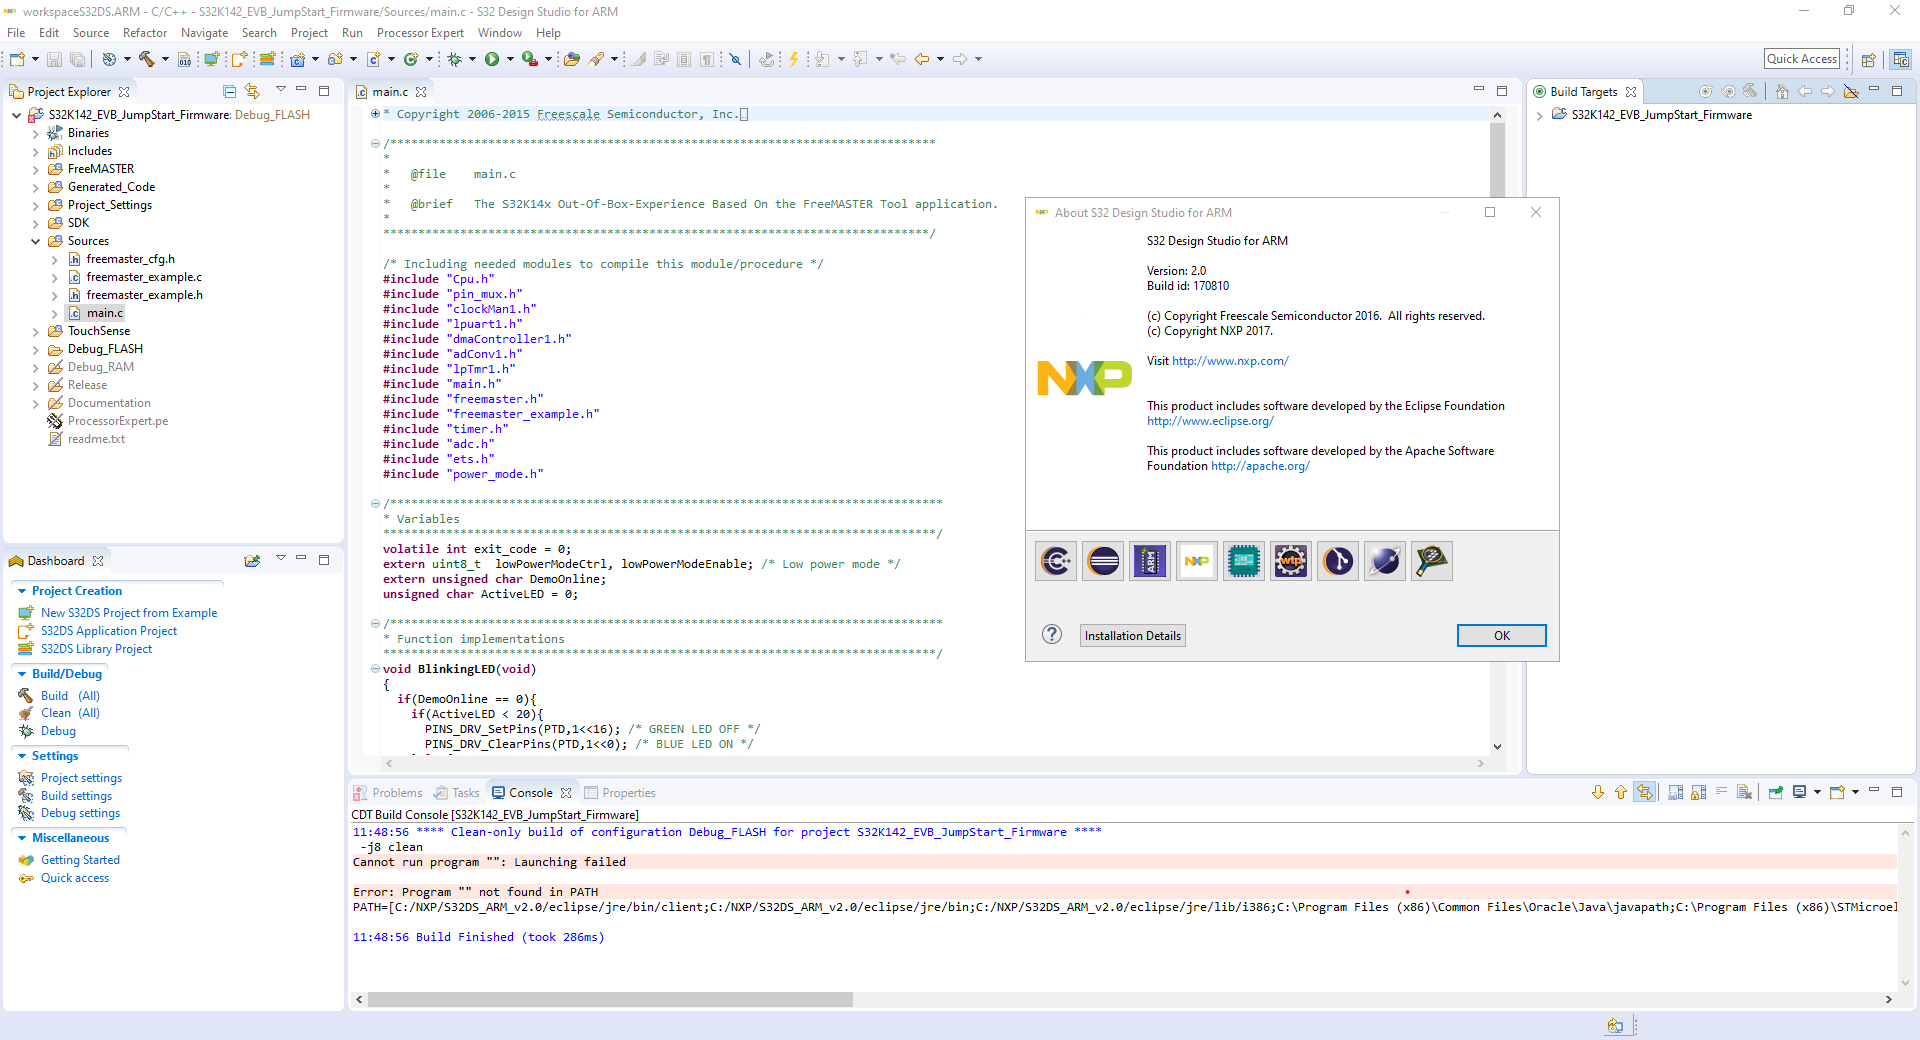
Task: Open the http://www.eclipse.org/ link
Action: [1210, 421]
